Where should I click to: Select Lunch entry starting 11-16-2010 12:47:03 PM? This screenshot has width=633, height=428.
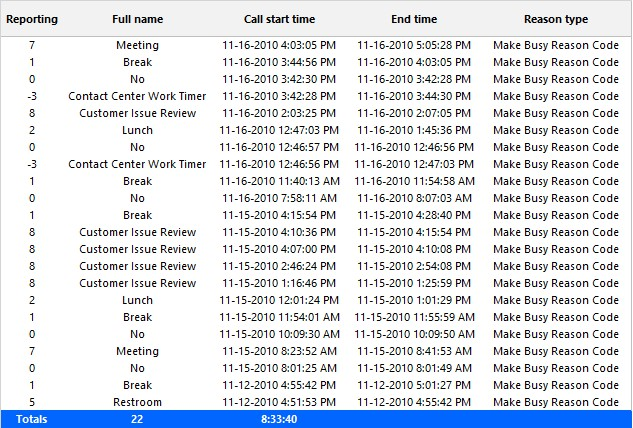point(138,130)
